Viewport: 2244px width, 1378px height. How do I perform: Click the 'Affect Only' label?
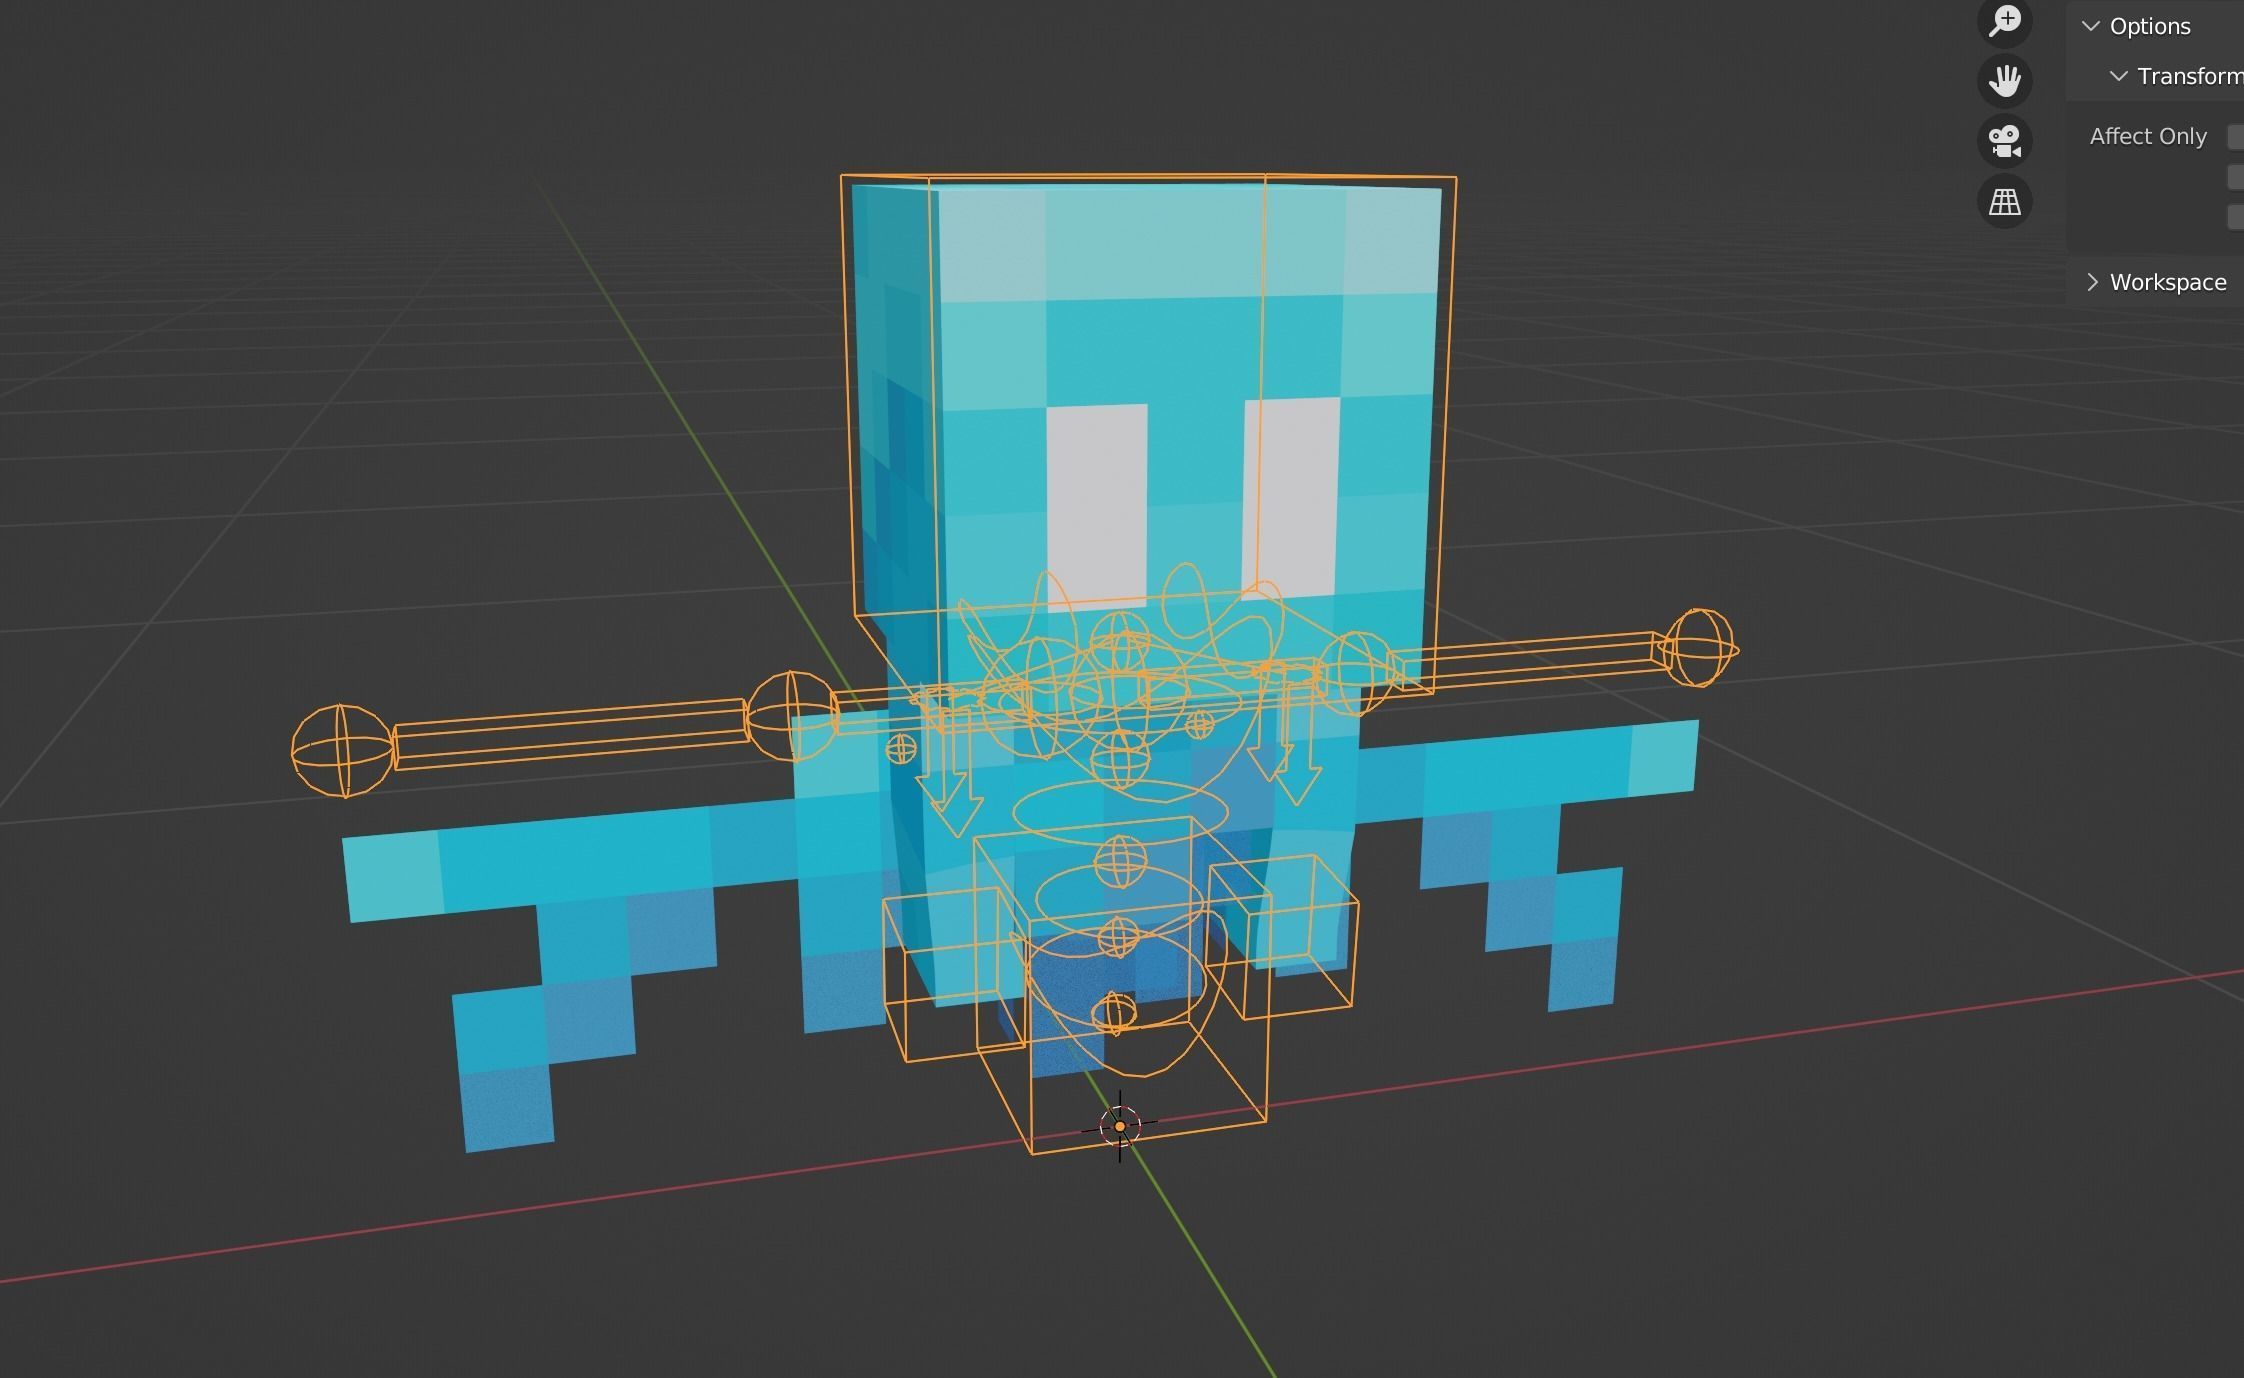(2148, 137)
